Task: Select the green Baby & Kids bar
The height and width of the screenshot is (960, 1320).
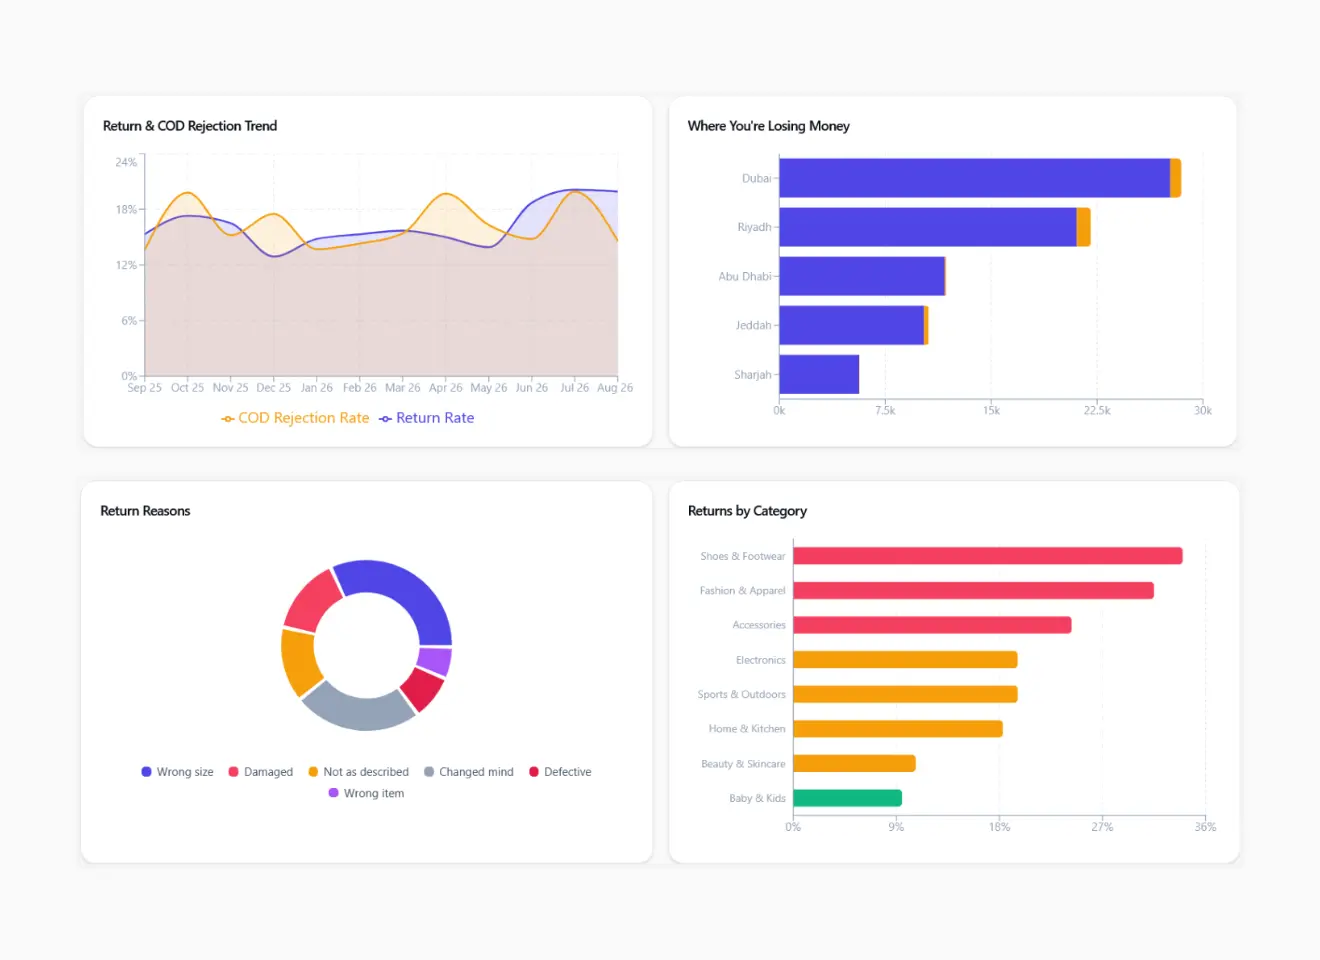Action: coord(847,798)
